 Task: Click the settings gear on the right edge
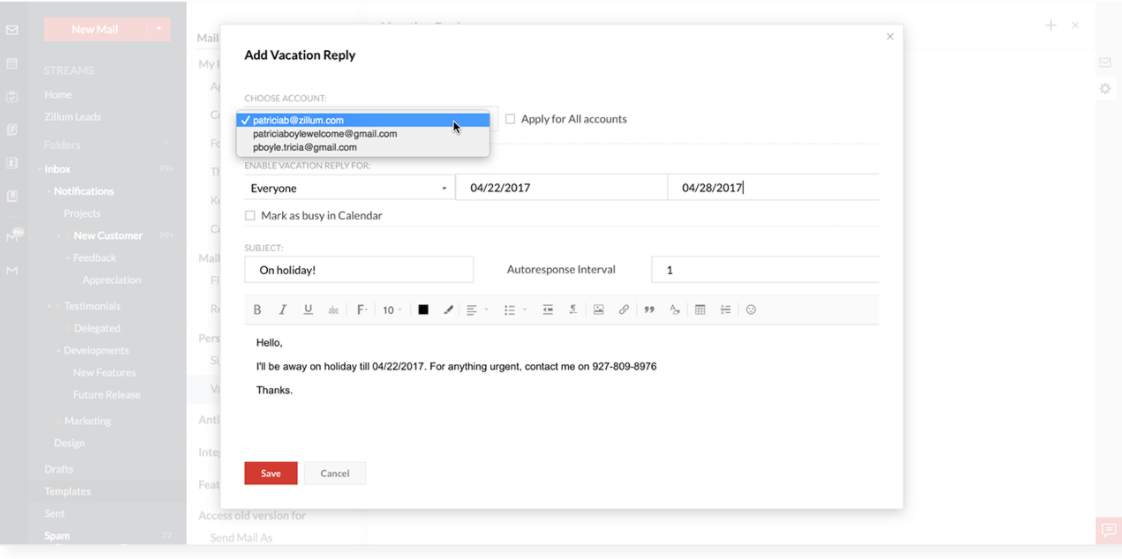[1106, 89]
